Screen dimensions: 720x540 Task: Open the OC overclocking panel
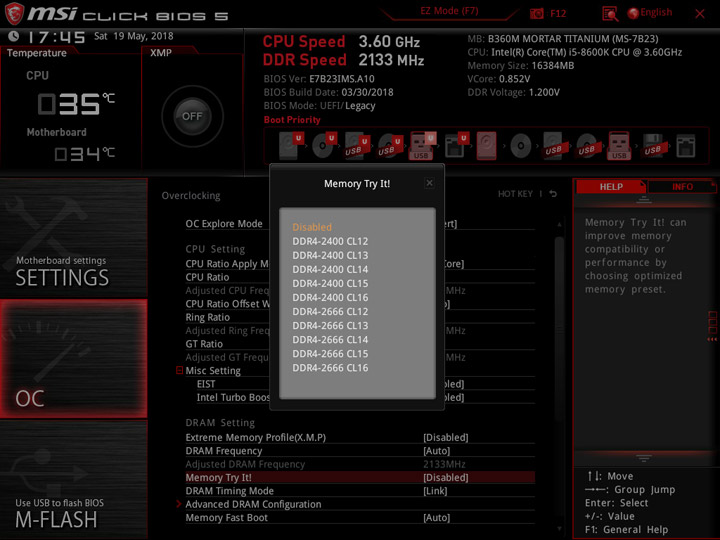click(x=73, y=359)
